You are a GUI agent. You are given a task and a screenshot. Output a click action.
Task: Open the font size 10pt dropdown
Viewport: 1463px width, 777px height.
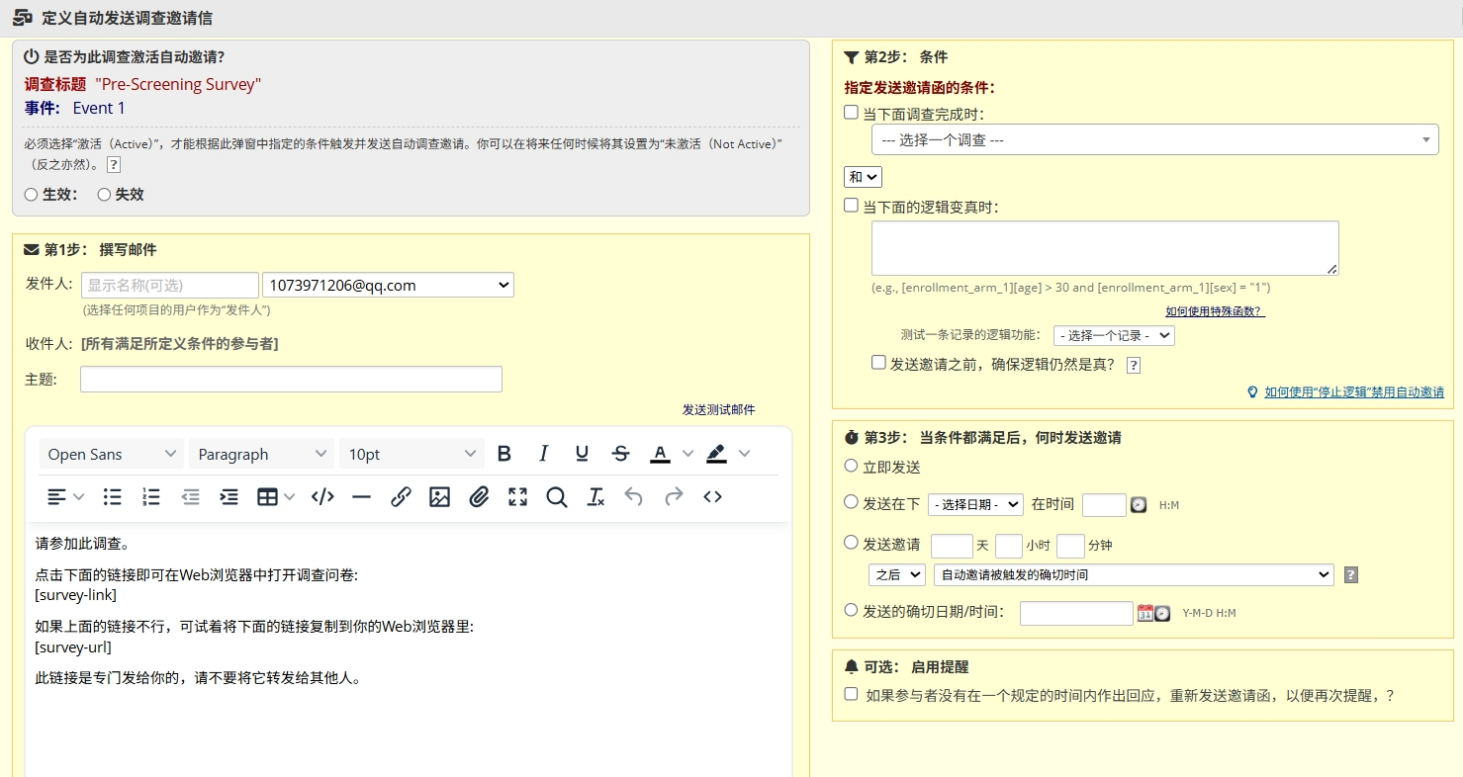coord(412,454)
